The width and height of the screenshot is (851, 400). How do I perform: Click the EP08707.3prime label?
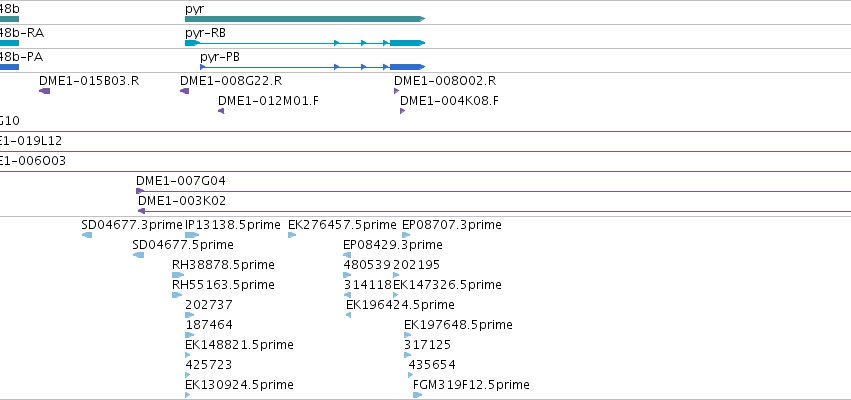[x=452, y=225]
